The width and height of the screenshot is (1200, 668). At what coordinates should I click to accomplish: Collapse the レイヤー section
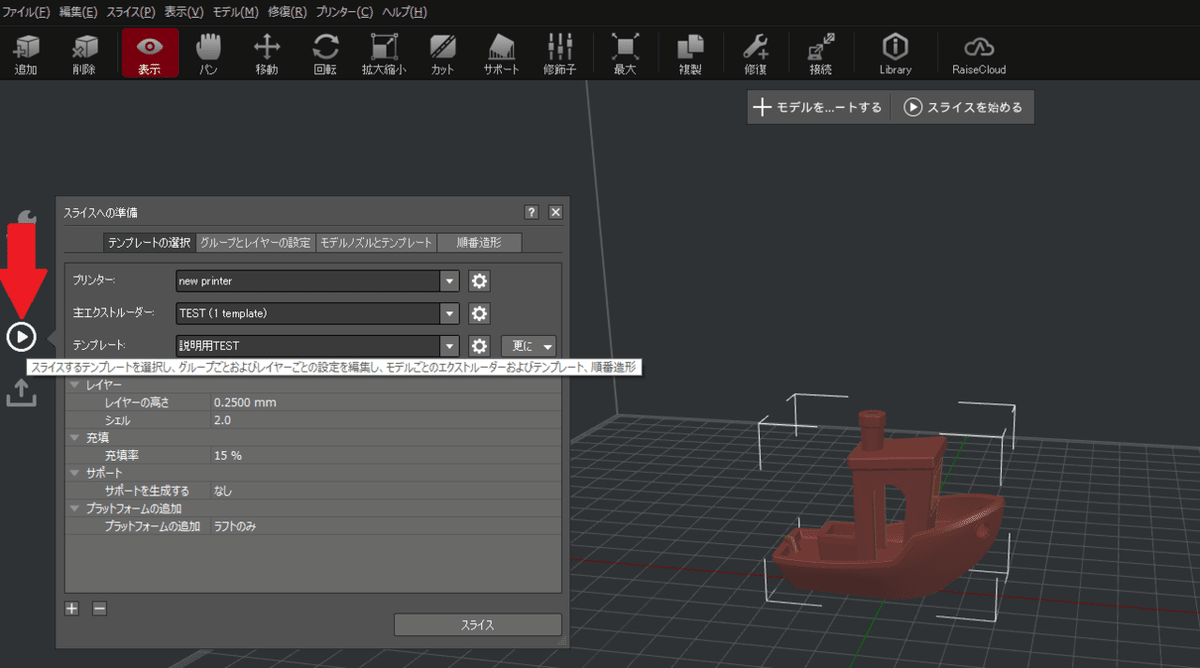(76, 385)
